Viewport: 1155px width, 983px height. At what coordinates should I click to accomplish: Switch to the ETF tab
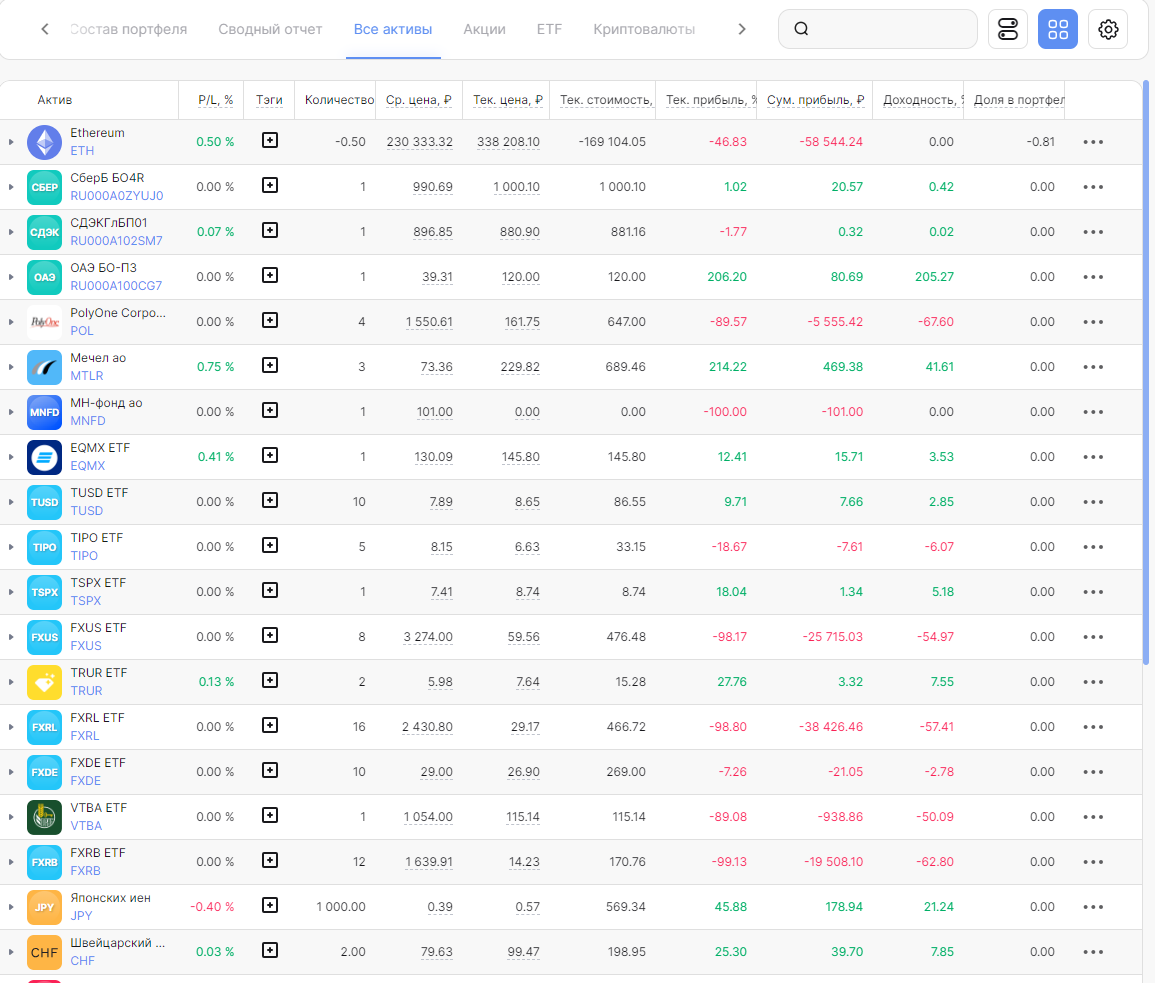tap(550, 29)
